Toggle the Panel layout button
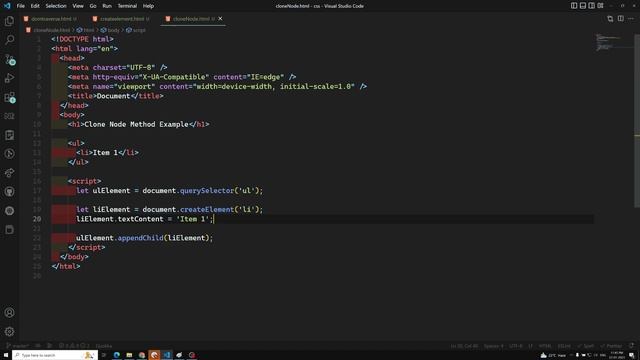 click(583, 6)
